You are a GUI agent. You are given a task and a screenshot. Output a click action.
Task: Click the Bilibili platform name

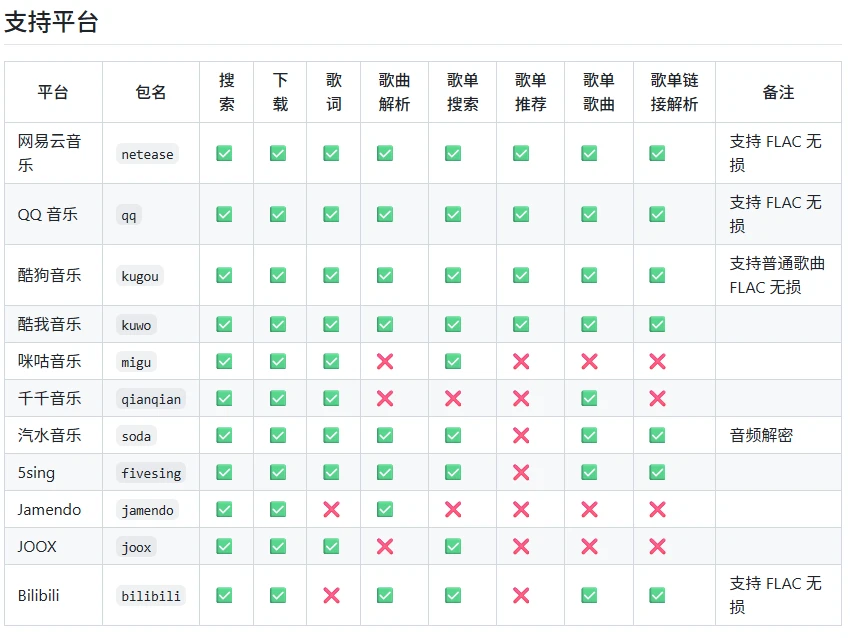tap(39, 594)
